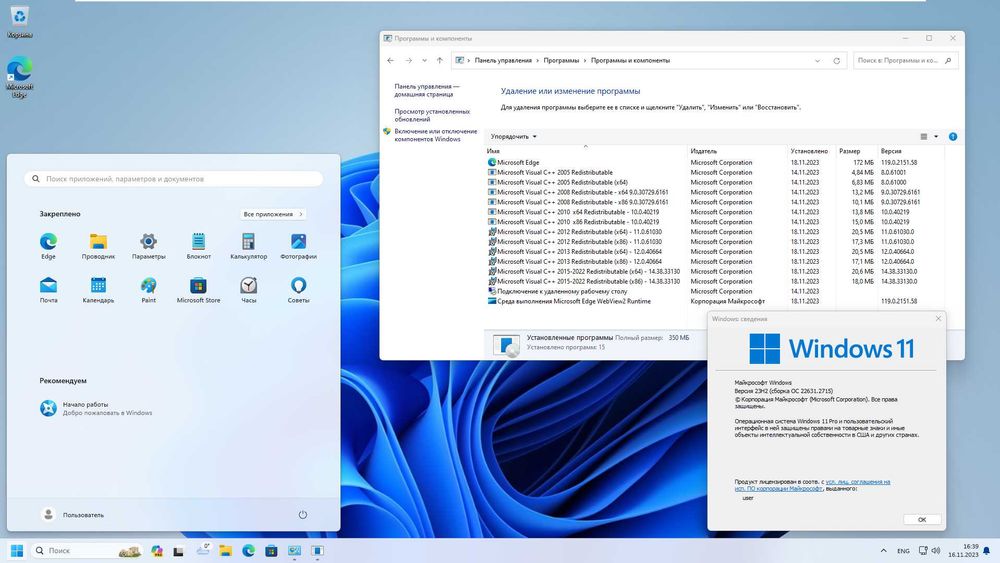Screen dimensions: 1000x563
Task: Select Visual C++ 2013 Redistributable (x86) row
Action: tap(716, 261)
